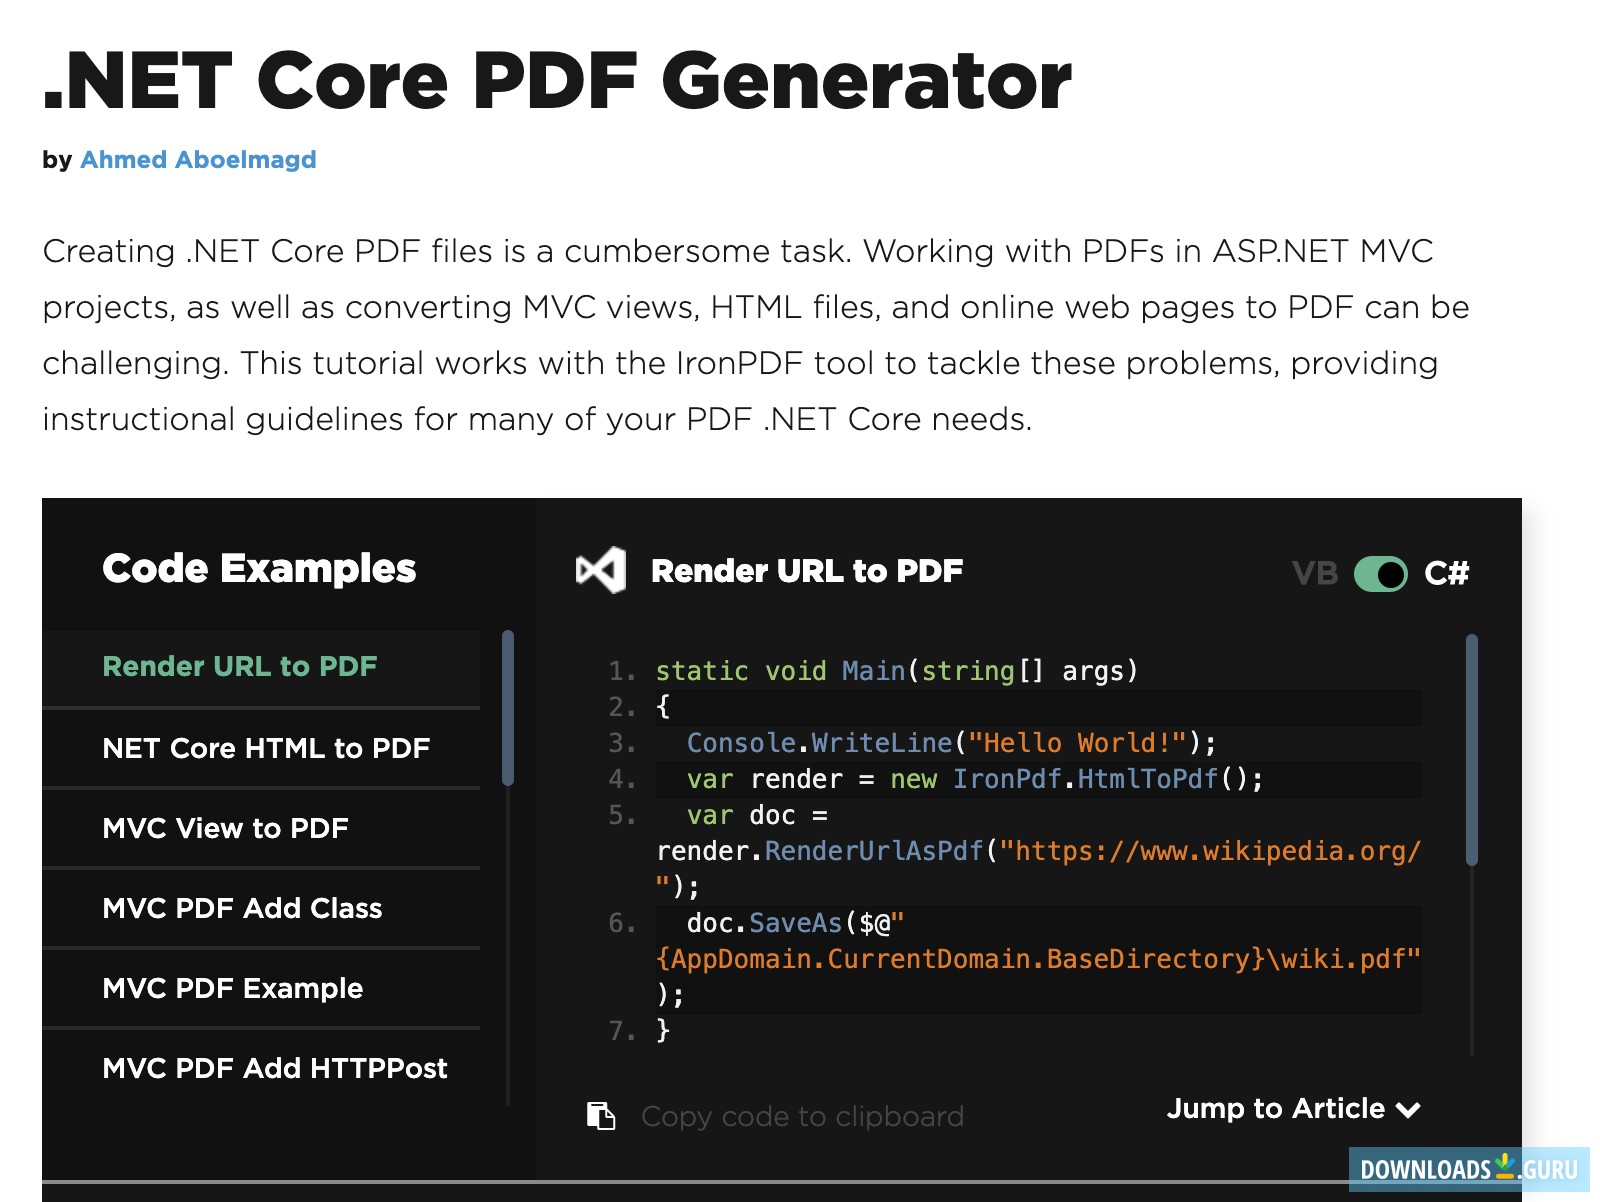
Task: Switch to the MVC View to PDF example
Action: click(225, 828)
